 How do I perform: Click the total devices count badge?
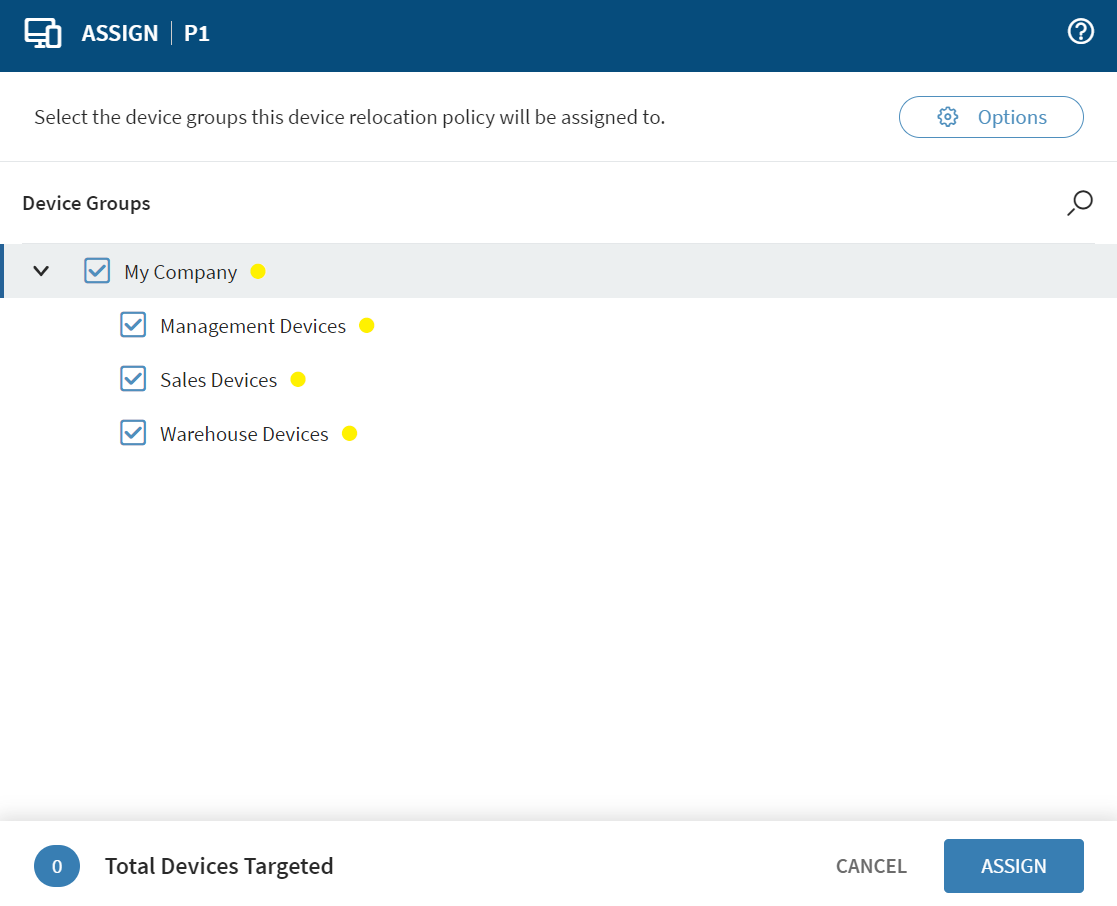coord(57,866)
